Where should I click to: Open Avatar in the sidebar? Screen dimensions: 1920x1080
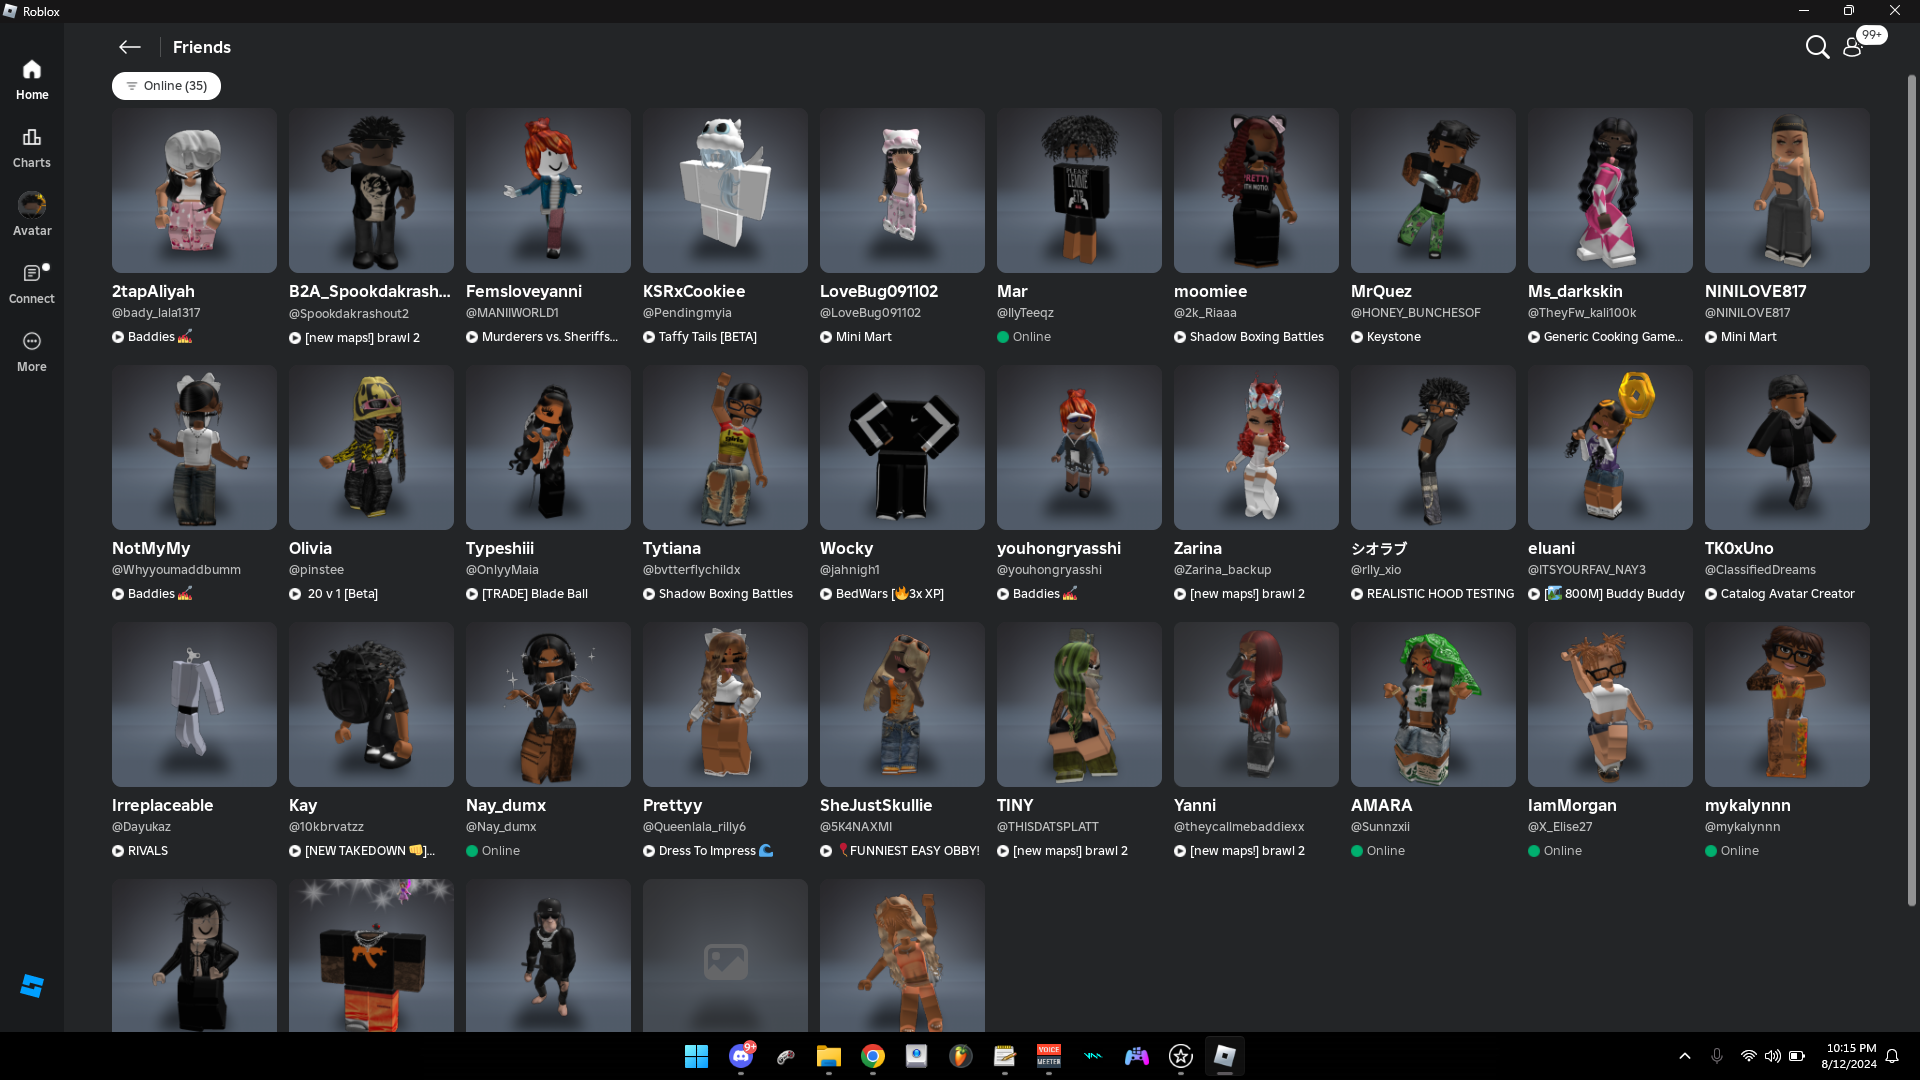click(32, 215)
